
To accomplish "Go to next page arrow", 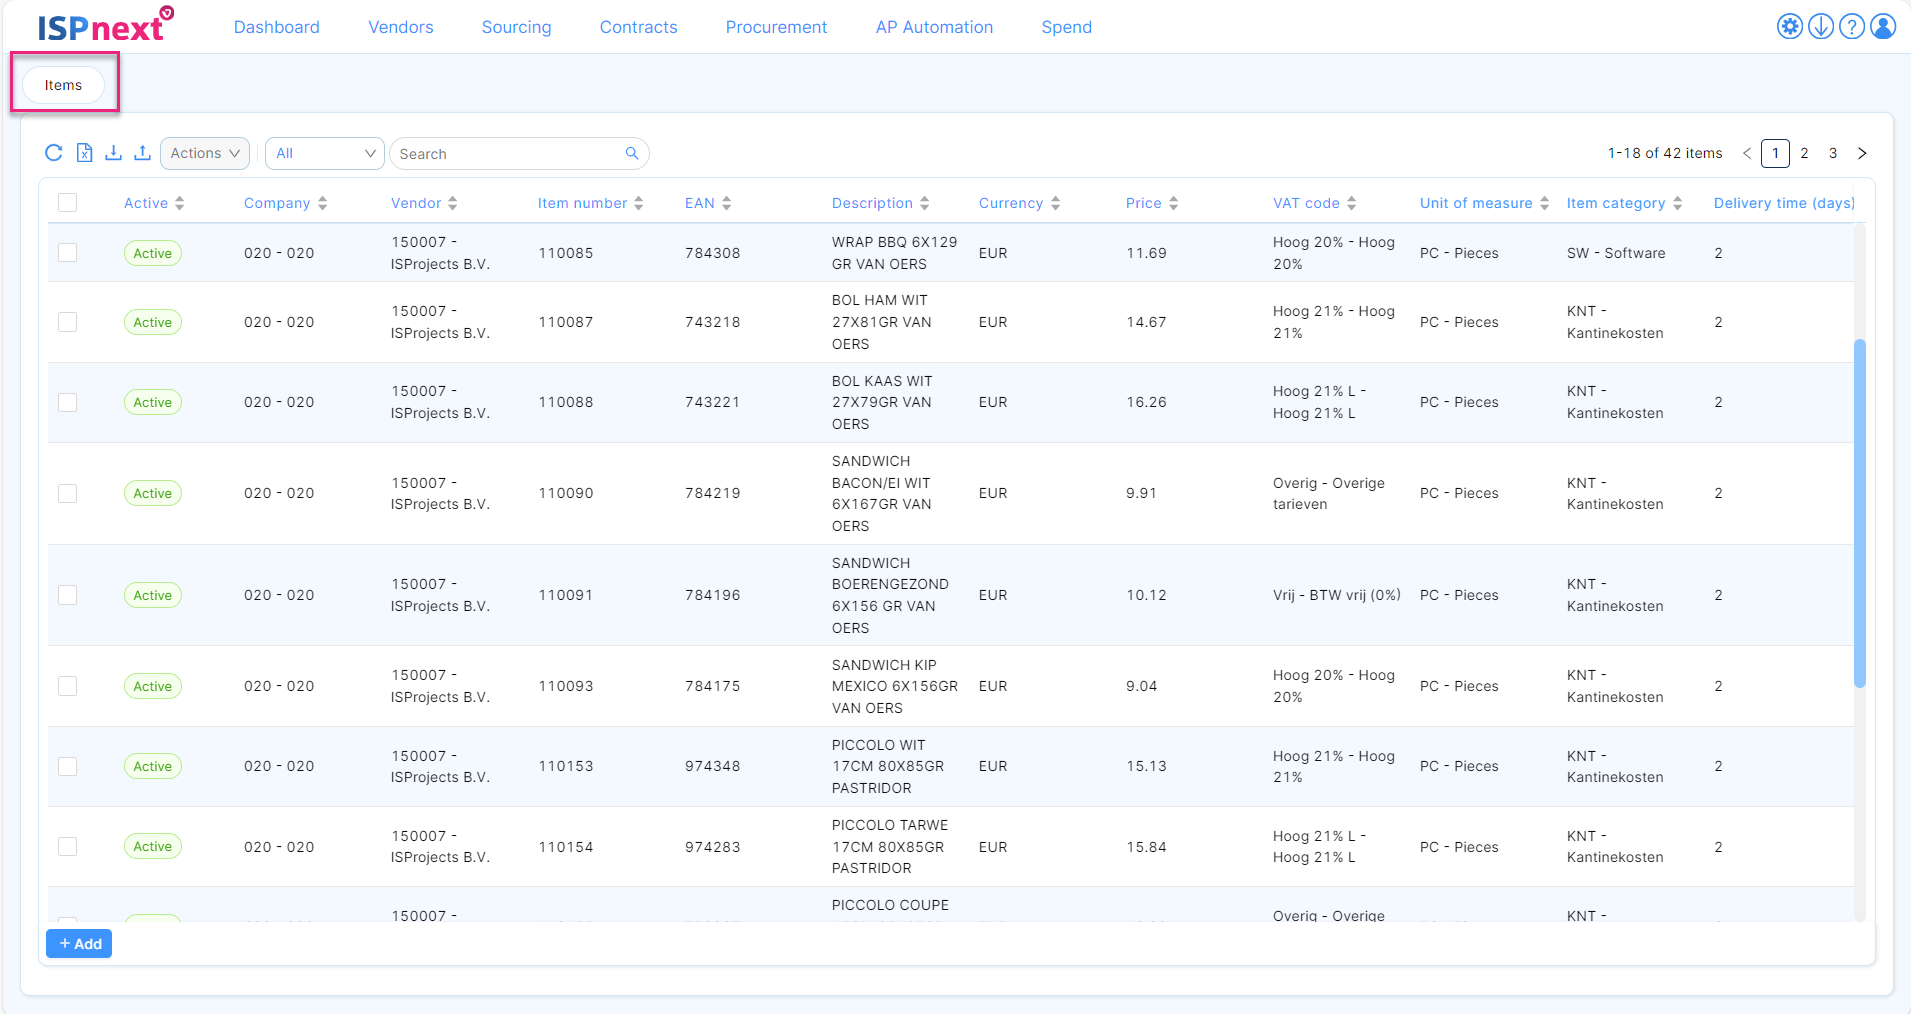I will tap(1862, 153).
